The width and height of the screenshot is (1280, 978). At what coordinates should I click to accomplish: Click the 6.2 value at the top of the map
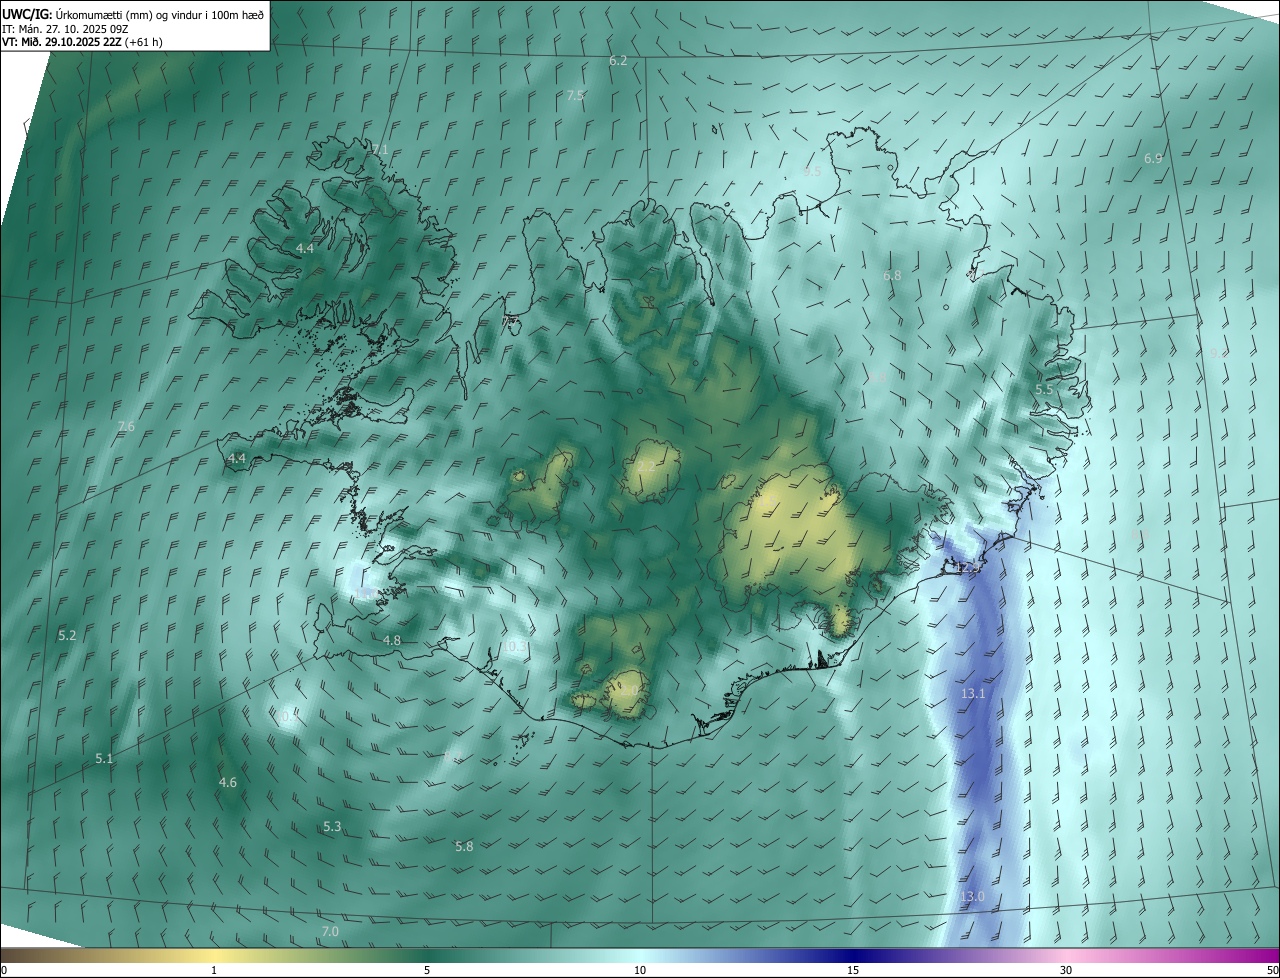tap(618, 61)
